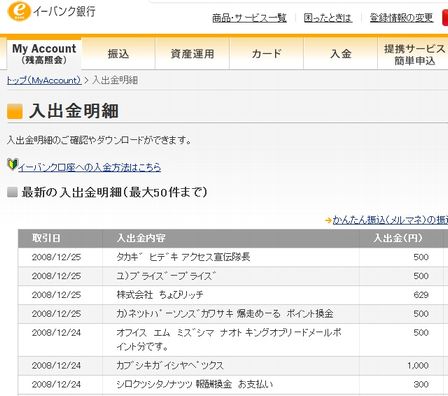The height and width of the screenshot is (396, 448).
Task: Follow the トップ(MyAccount) breadcrumb link
Action: click(44, 80)
